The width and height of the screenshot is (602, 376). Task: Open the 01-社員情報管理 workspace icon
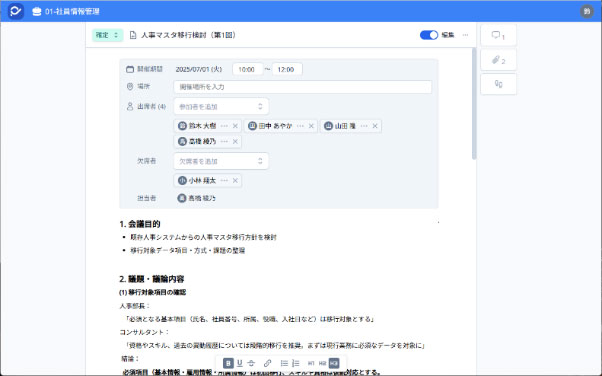(x=37, y=12)
